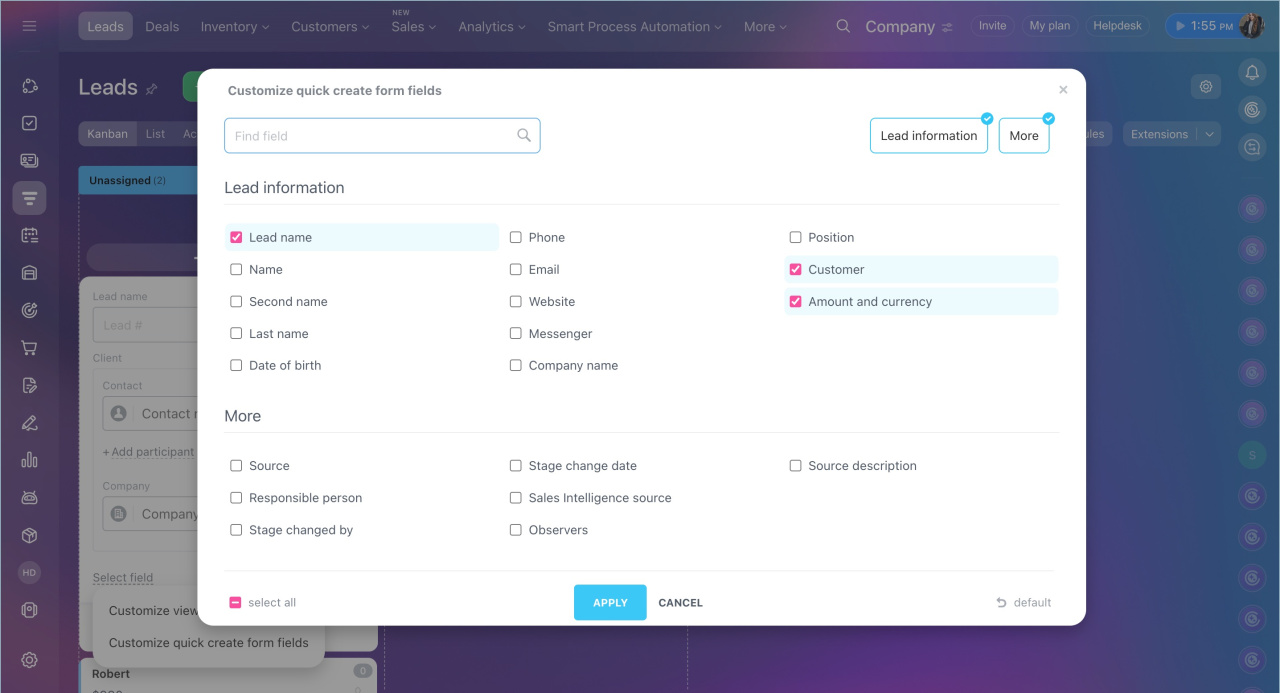This screenshot has width=1280, height=693.
Task: Open the calendar icon in left sidebar
Action: point(29,236)
